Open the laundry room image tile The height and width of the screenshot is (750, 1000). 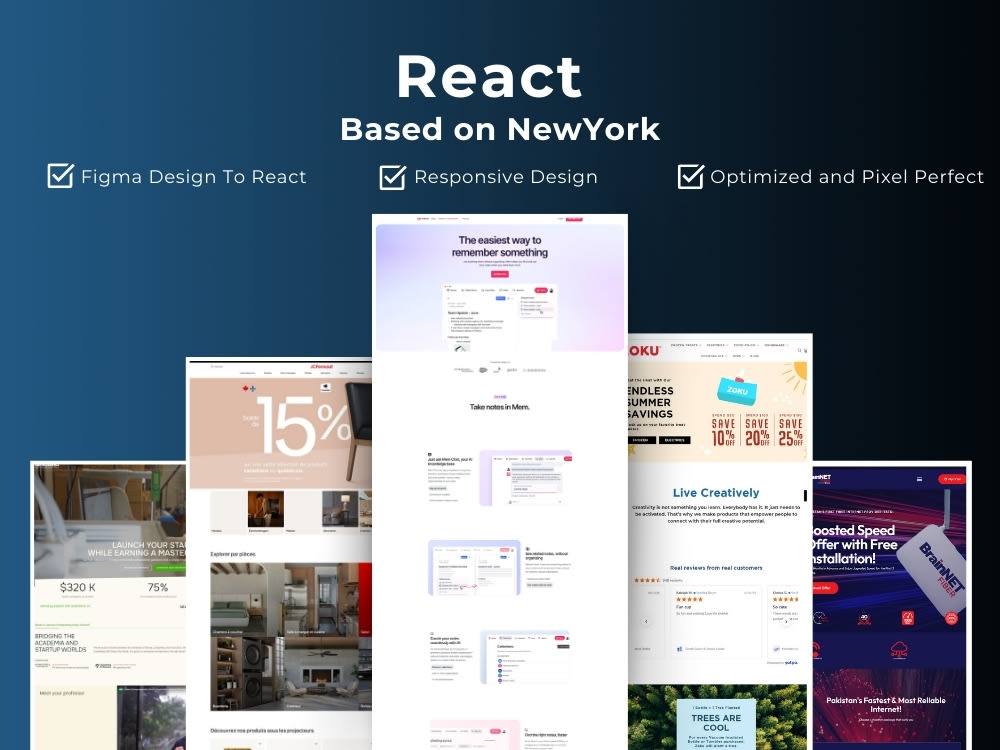[247, 673]
